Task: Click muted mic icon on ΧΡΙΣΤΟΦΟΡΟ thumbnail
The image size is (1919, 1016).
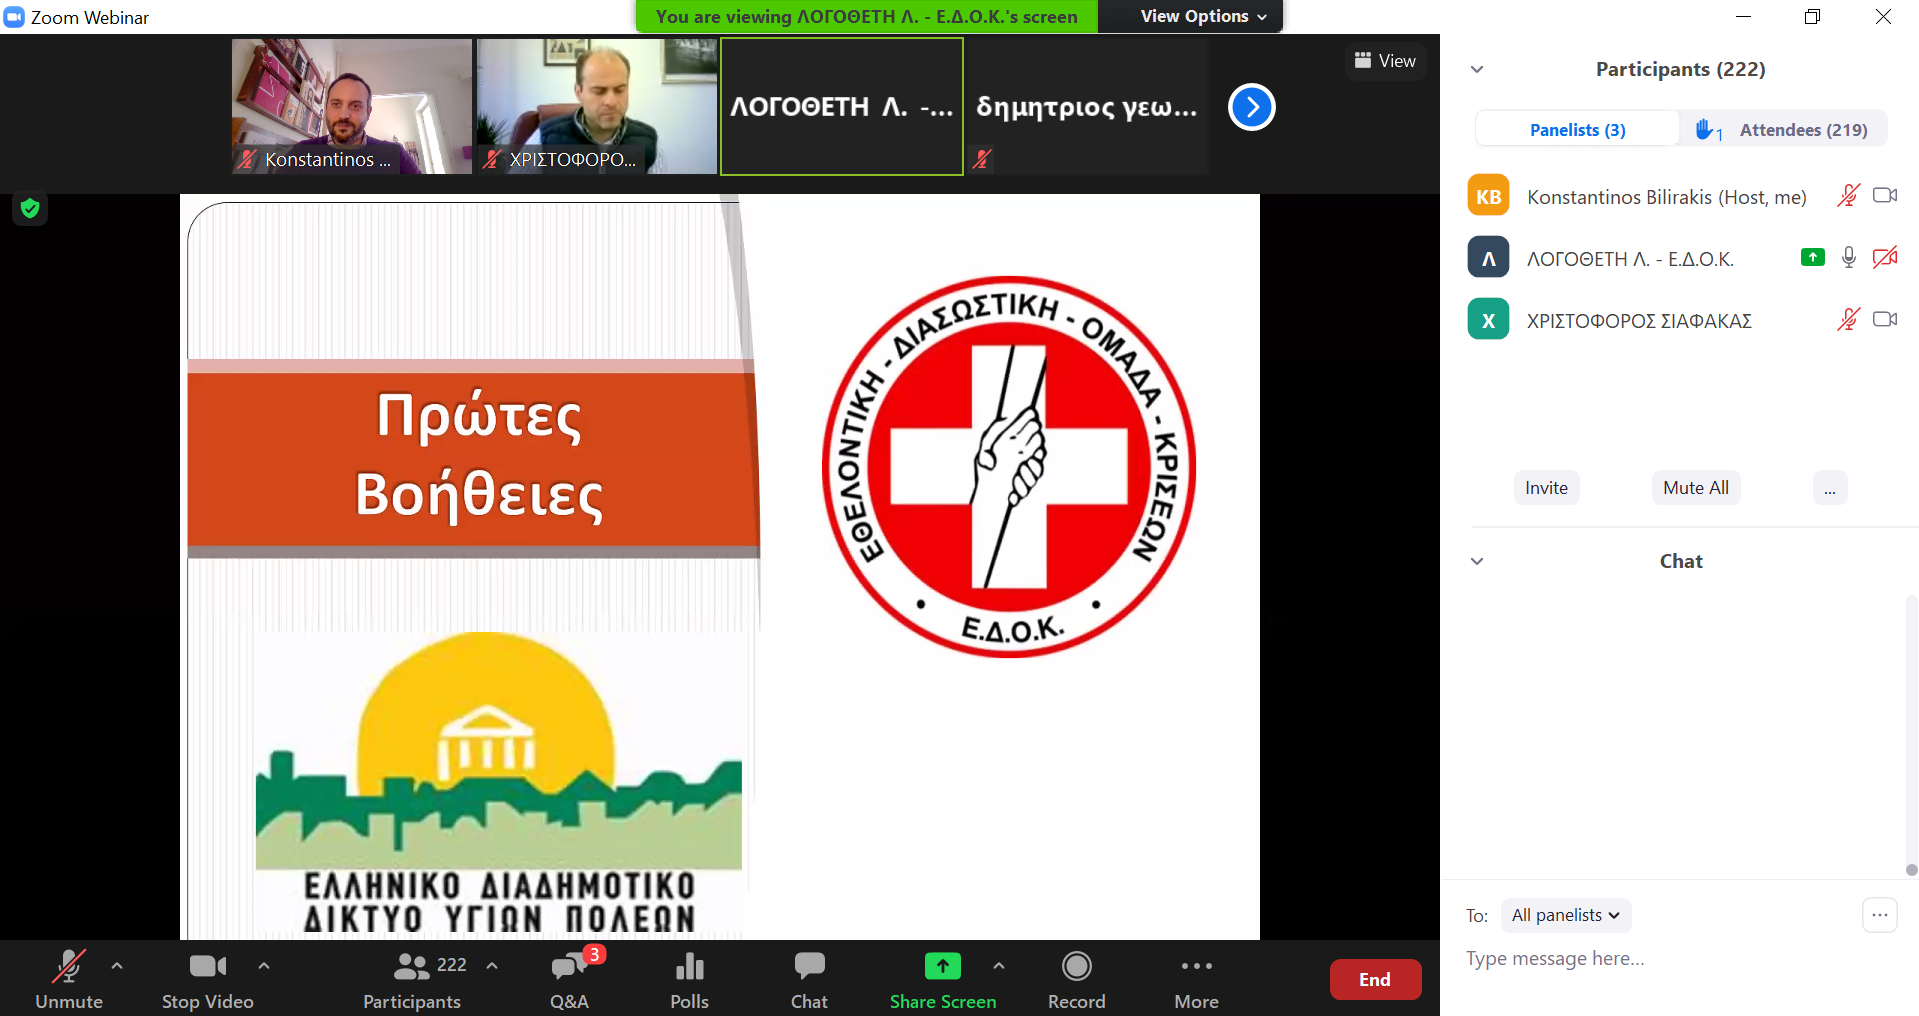Action: coord(492,159)
